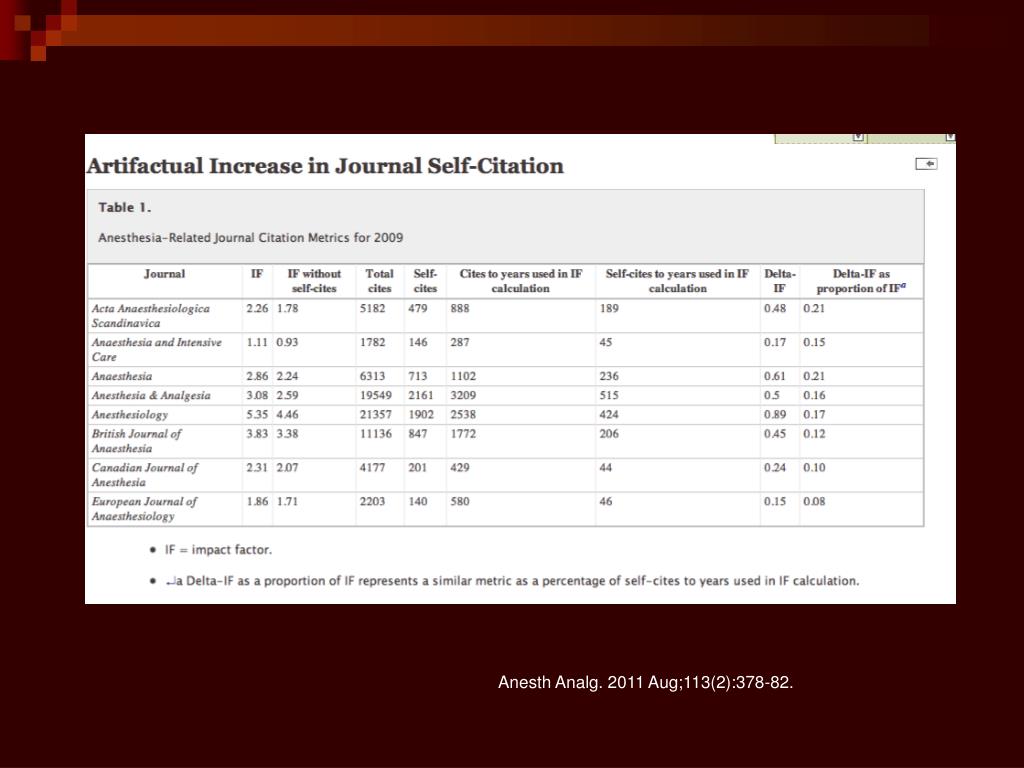Click IF value 3.08 for Anesthesia & Analgesia
Image resolution: width=1024 pixels, height=768 pixels.
click(x=257, y=396)
